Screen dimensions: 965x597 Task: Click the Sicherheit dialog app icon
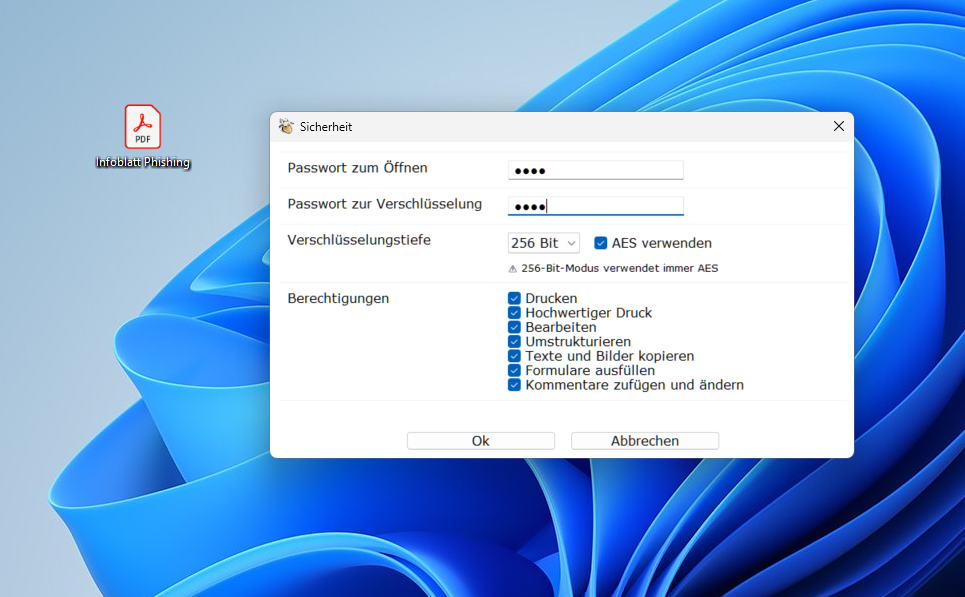coord(286,126)
